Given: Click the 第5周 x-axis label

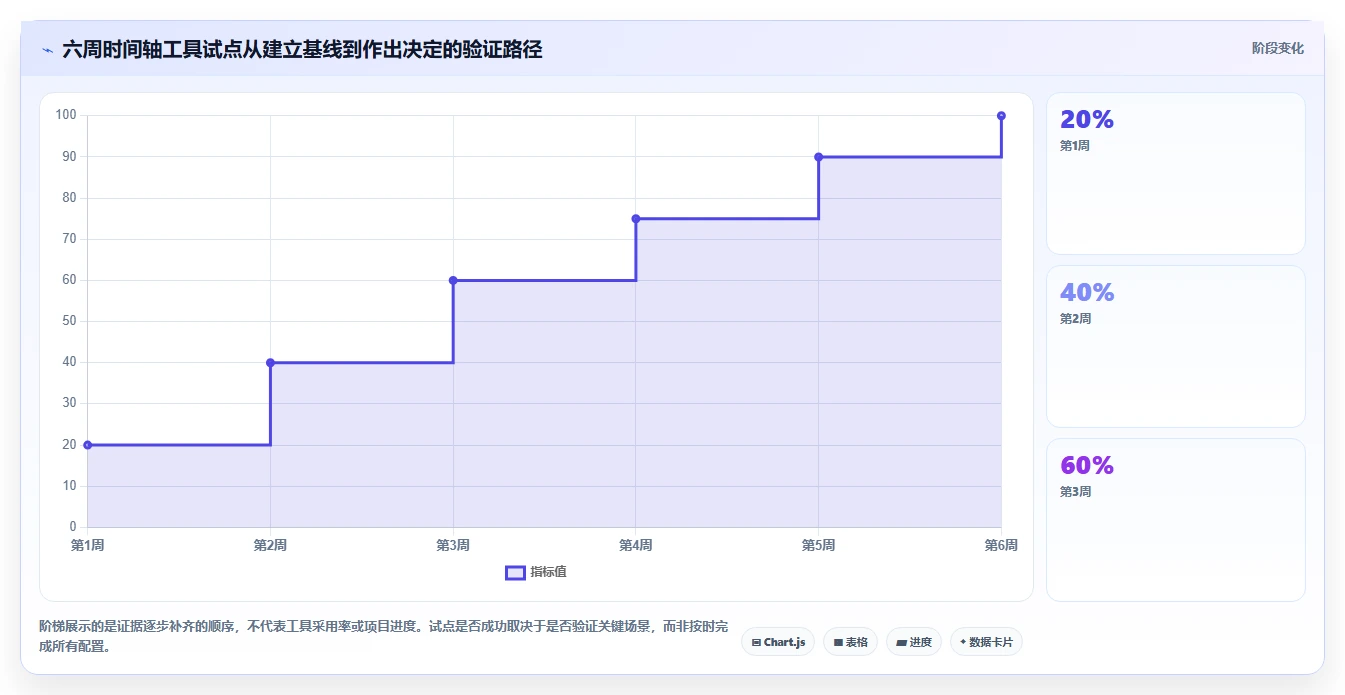Looking at the screenshot, I should [818, 546].
